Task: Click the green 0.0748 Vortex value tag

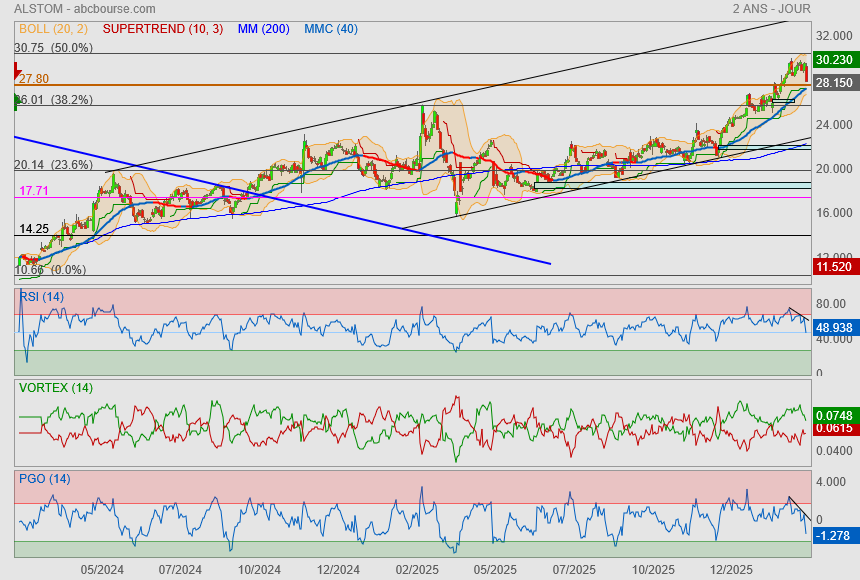Action: tap(834, 415)
